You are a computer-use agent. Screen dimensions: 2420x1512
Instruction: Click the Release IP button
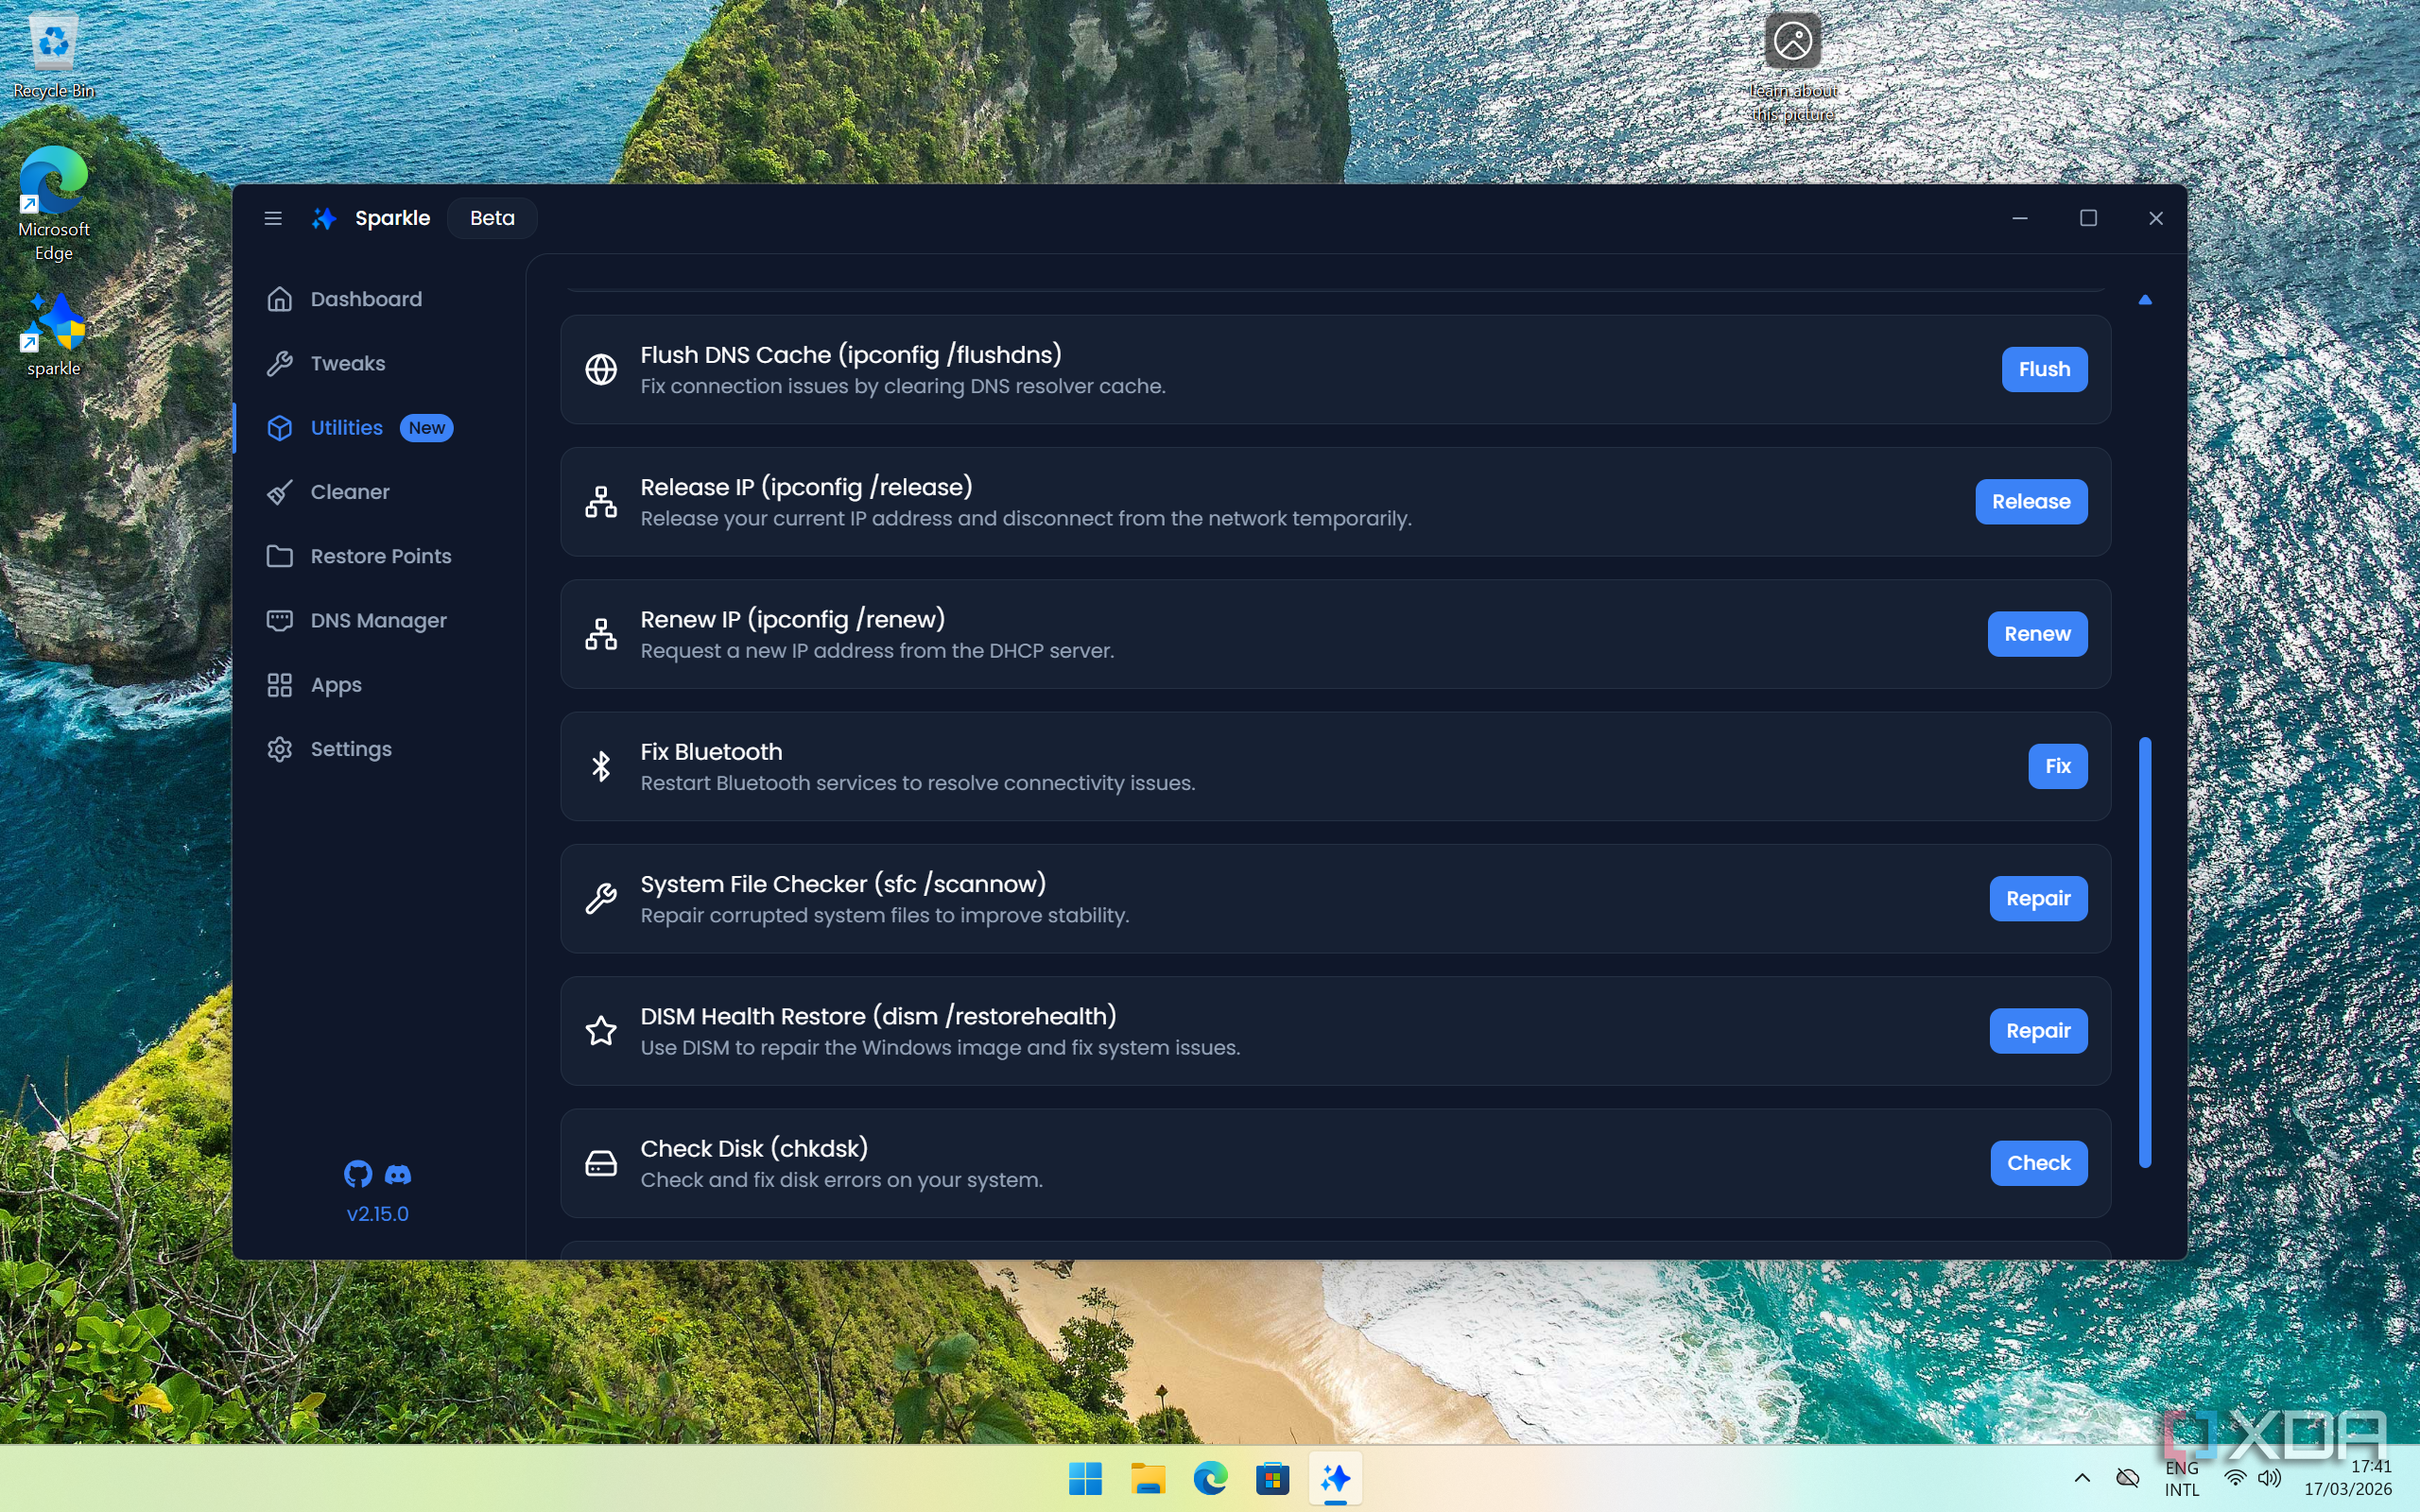pos(2031,501)
